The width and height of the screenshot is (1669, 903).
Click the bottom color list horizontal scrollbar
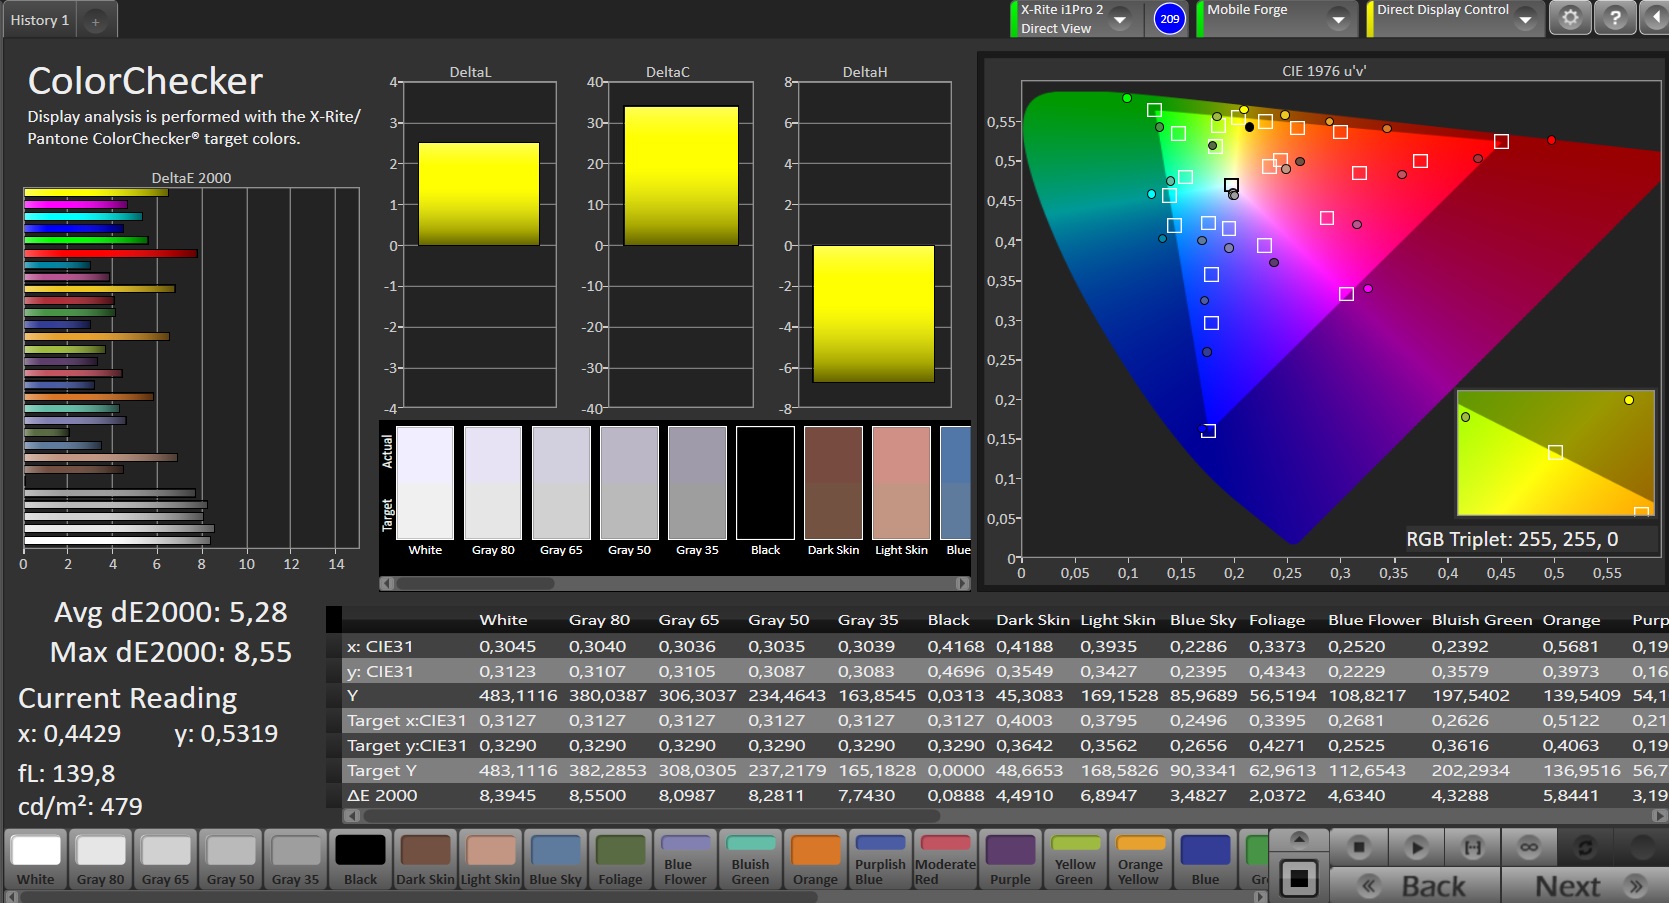pos(419,897)
